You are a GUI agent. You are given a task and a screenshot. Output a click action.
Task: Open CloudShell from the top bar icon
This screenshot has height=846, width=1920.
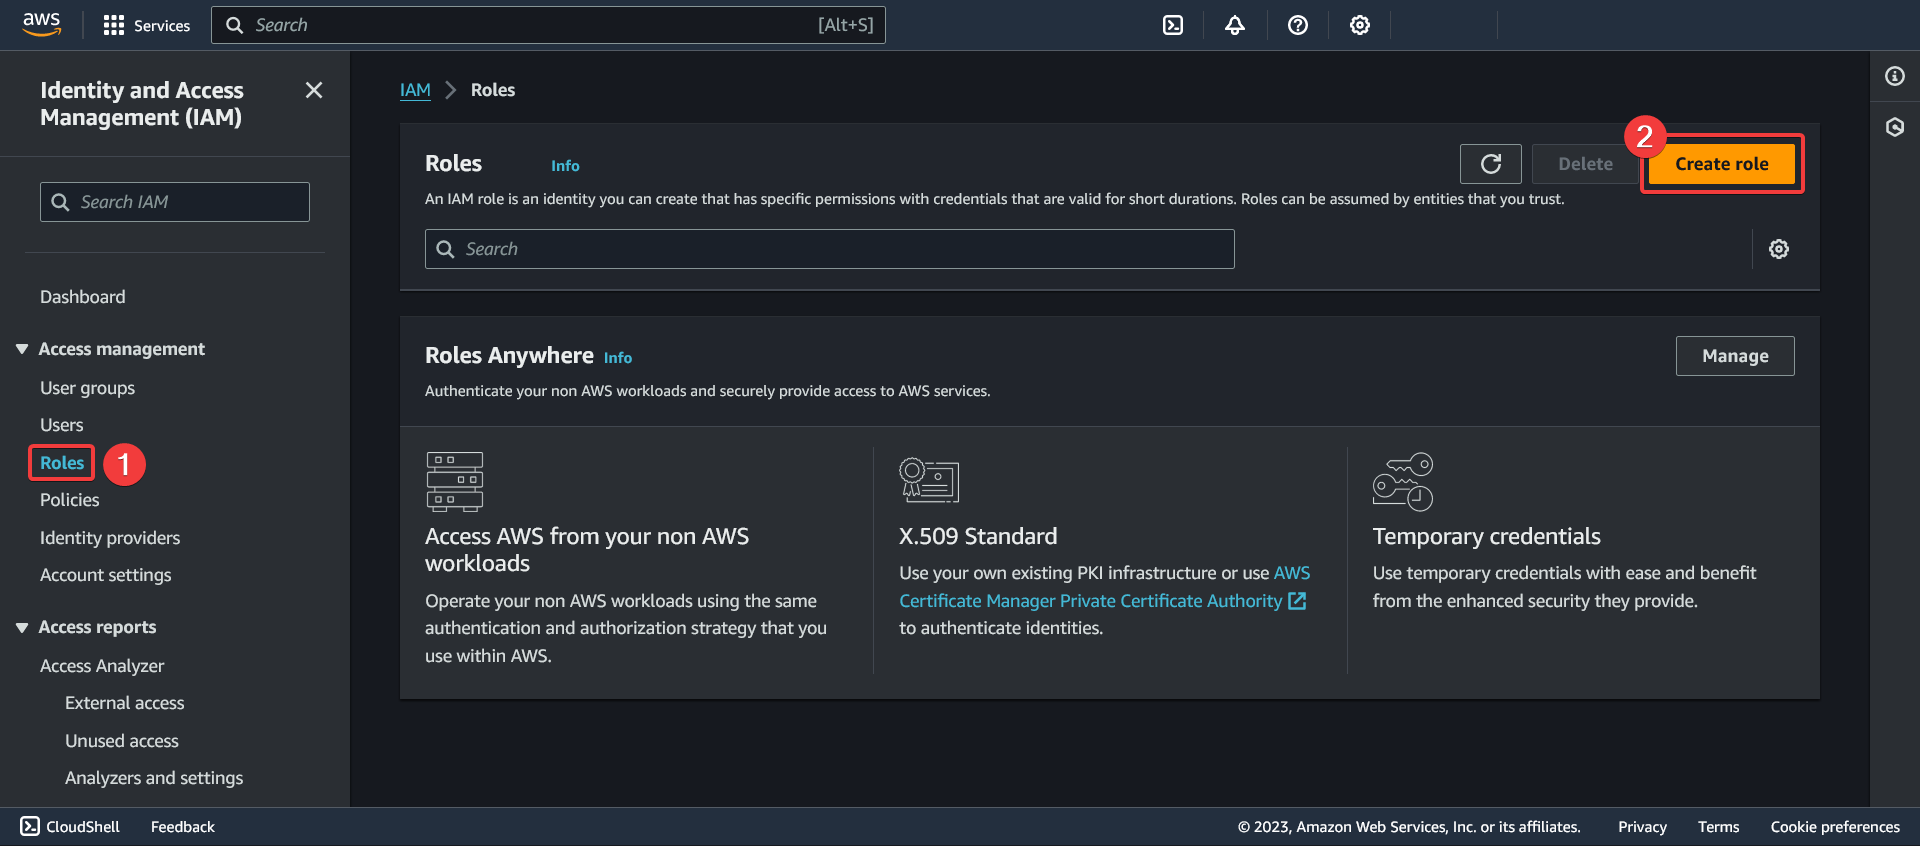click(x=1173, y=25)
